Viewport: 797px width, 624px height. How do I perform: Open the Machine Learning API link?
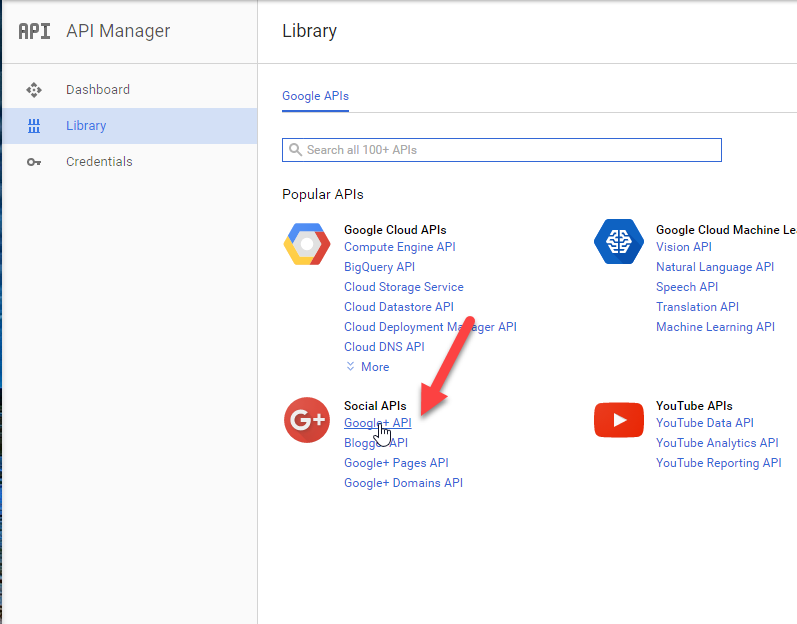(x=715, y=327)
